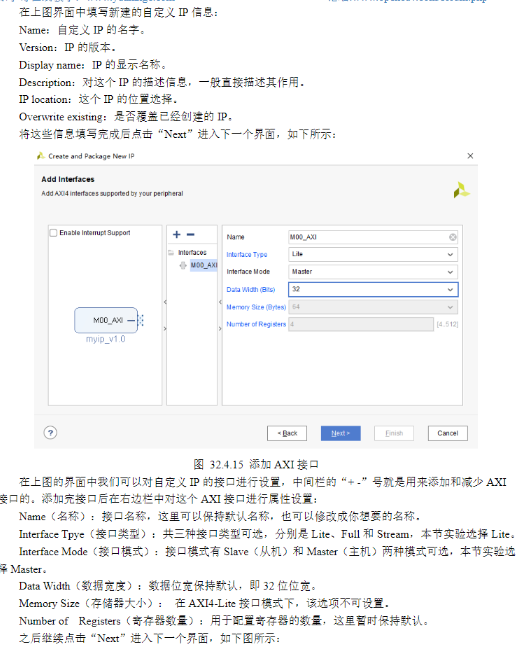Image resolution: width=519 pixels, height=646 pixels.
Task: Click the Cancel button
Action: tap(447, 433)
